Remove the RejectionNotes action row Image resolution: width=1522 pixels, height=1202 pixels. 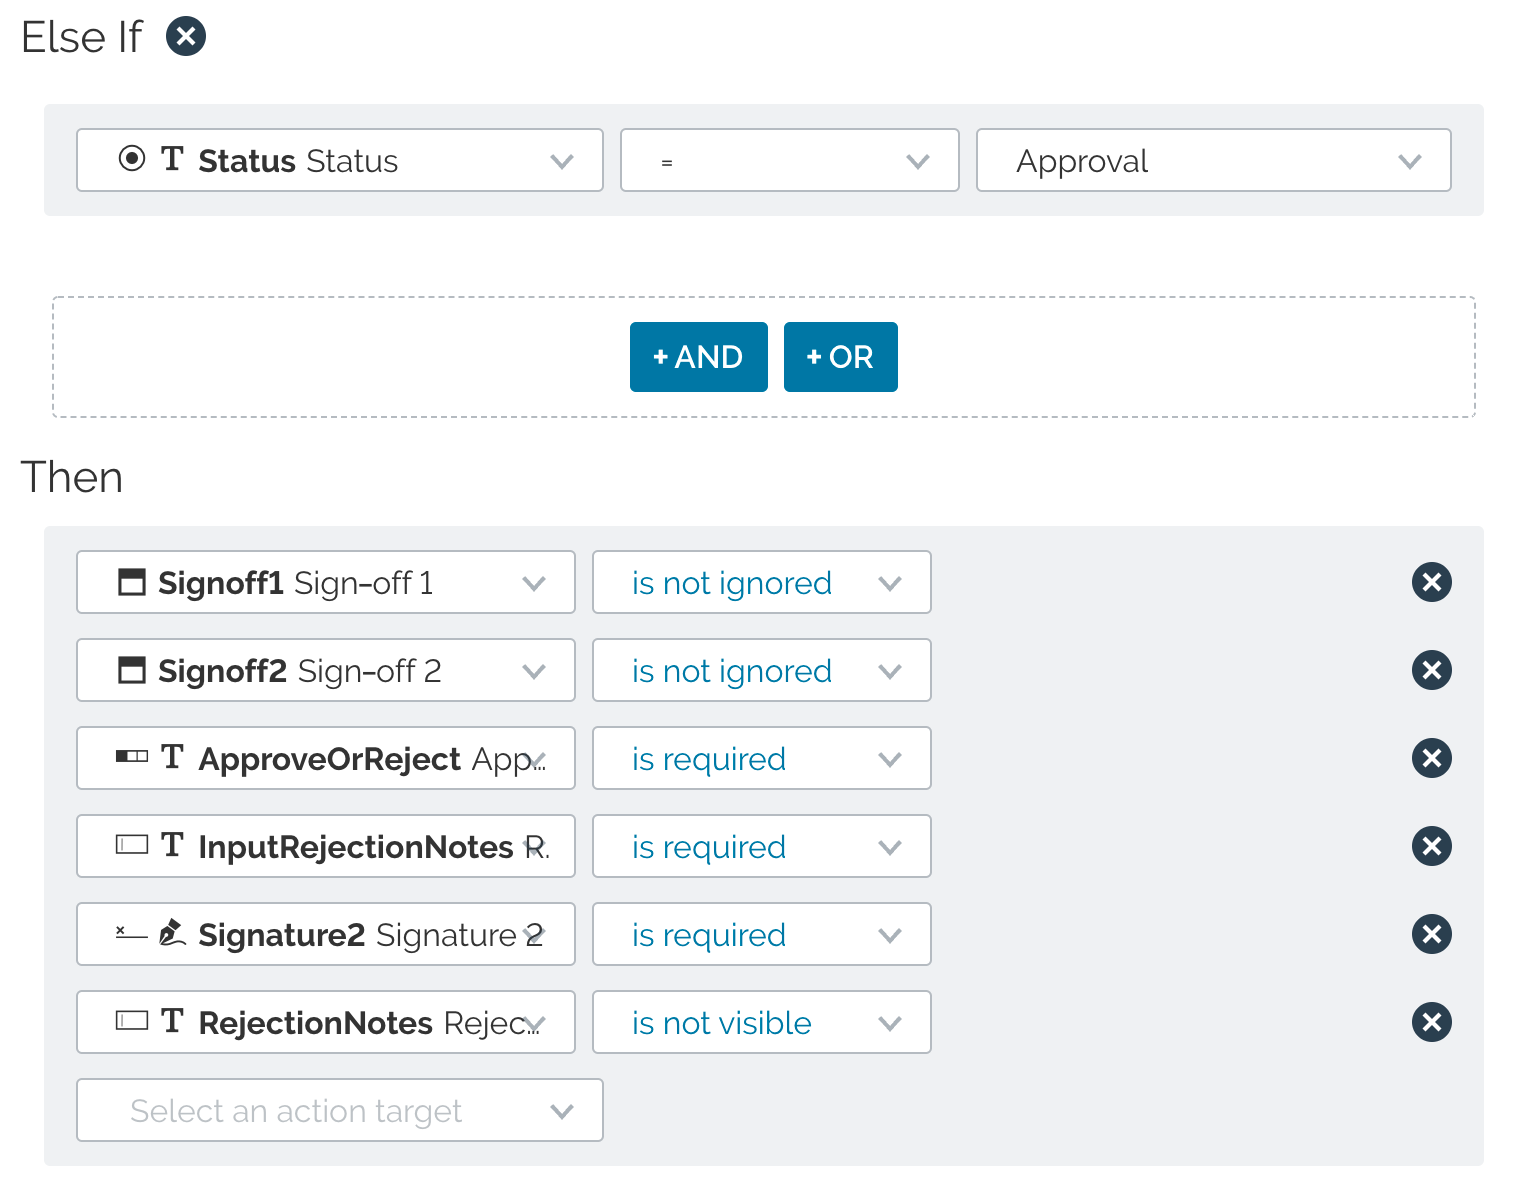click(1432, 1022)
